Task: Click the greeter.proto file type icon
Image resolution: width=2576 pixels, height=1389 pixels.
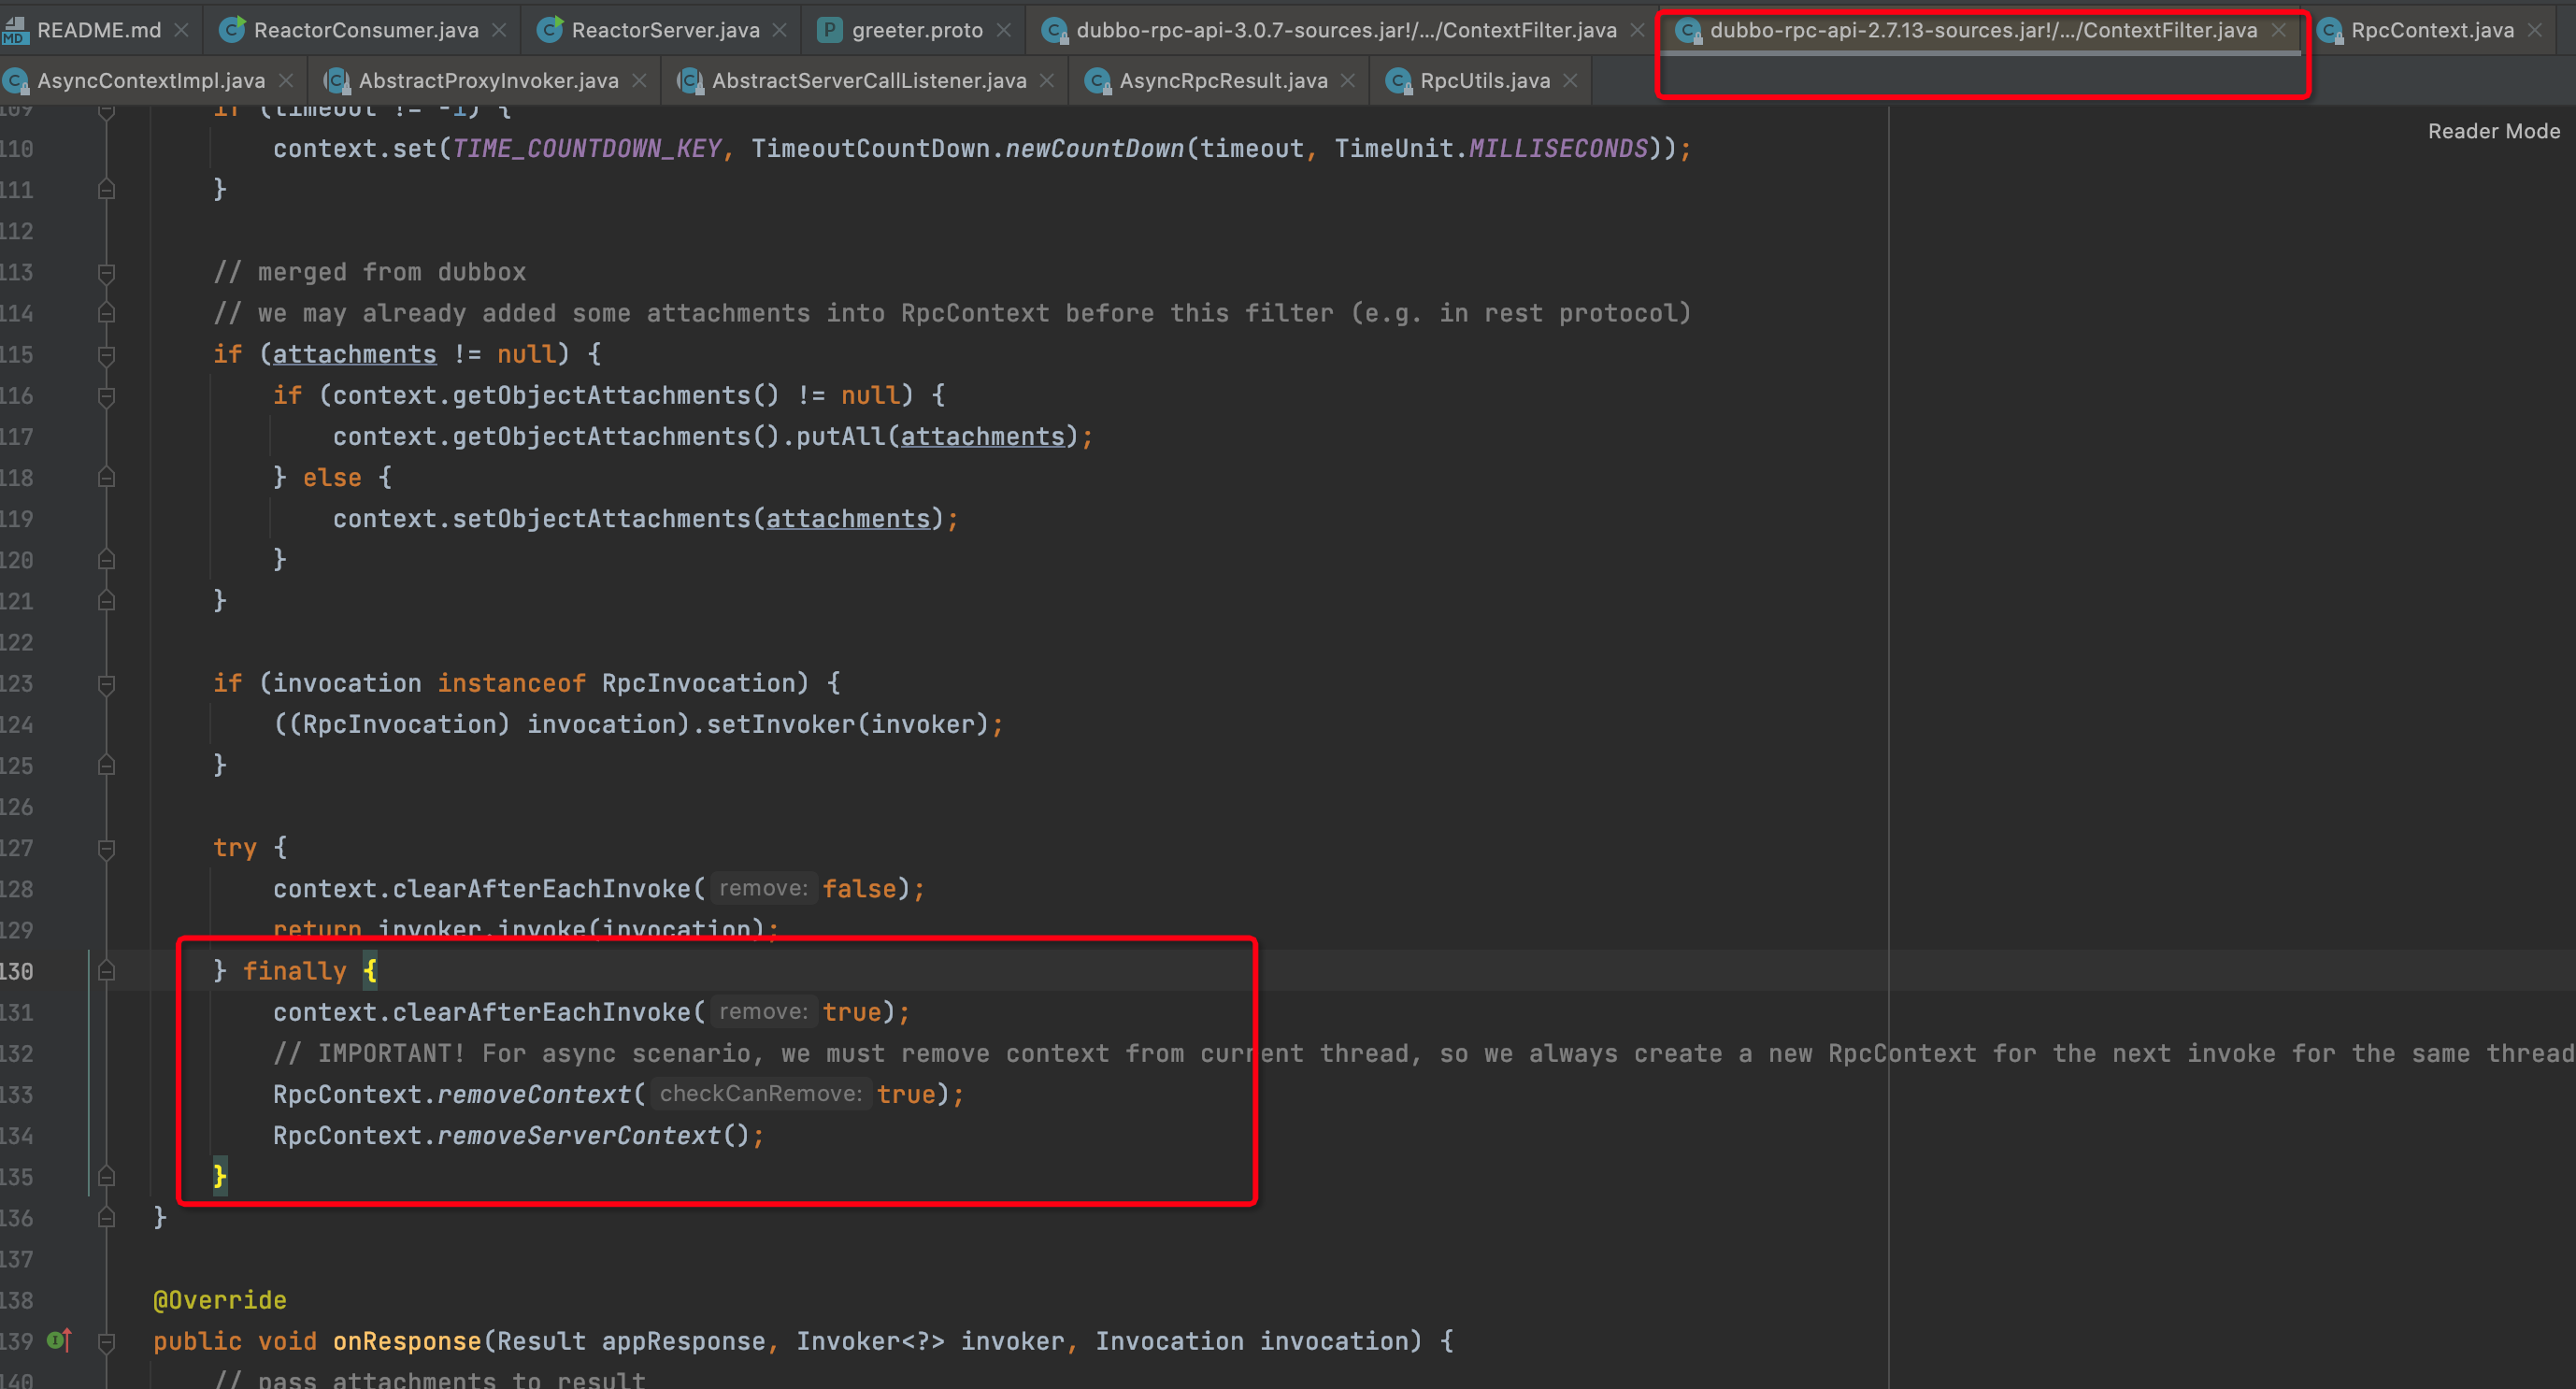Action: [x=829, y=31]
